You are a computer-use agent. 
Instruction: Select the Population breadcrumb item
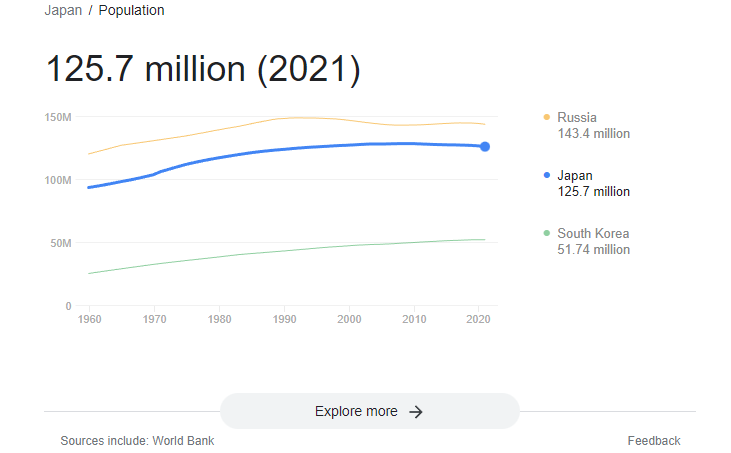pos(131,10)
